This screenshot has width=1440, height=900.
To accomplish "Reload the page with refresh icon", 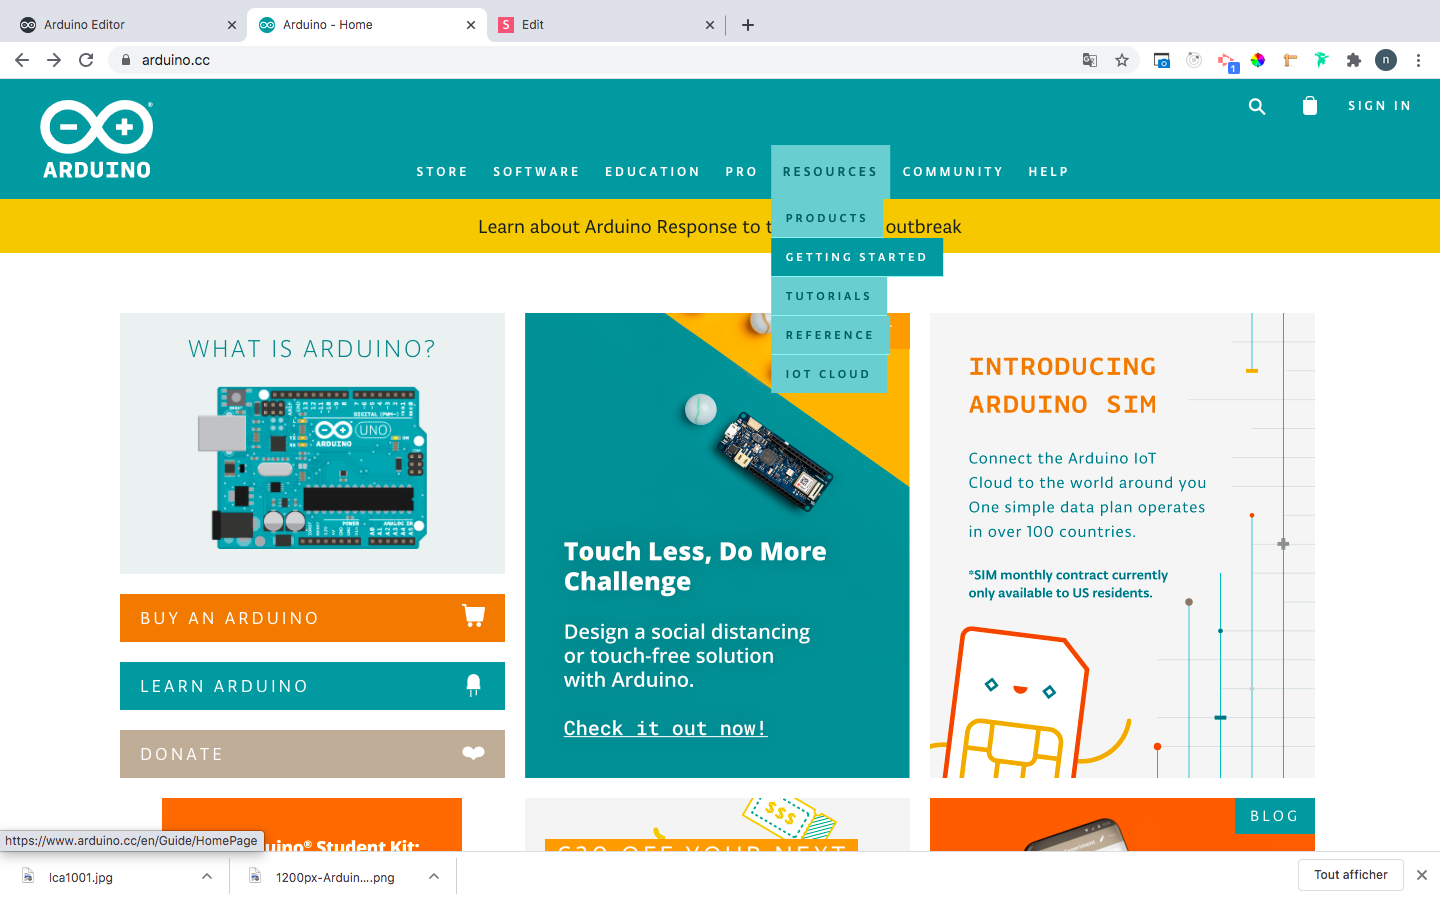I will (x=86, y=60).
